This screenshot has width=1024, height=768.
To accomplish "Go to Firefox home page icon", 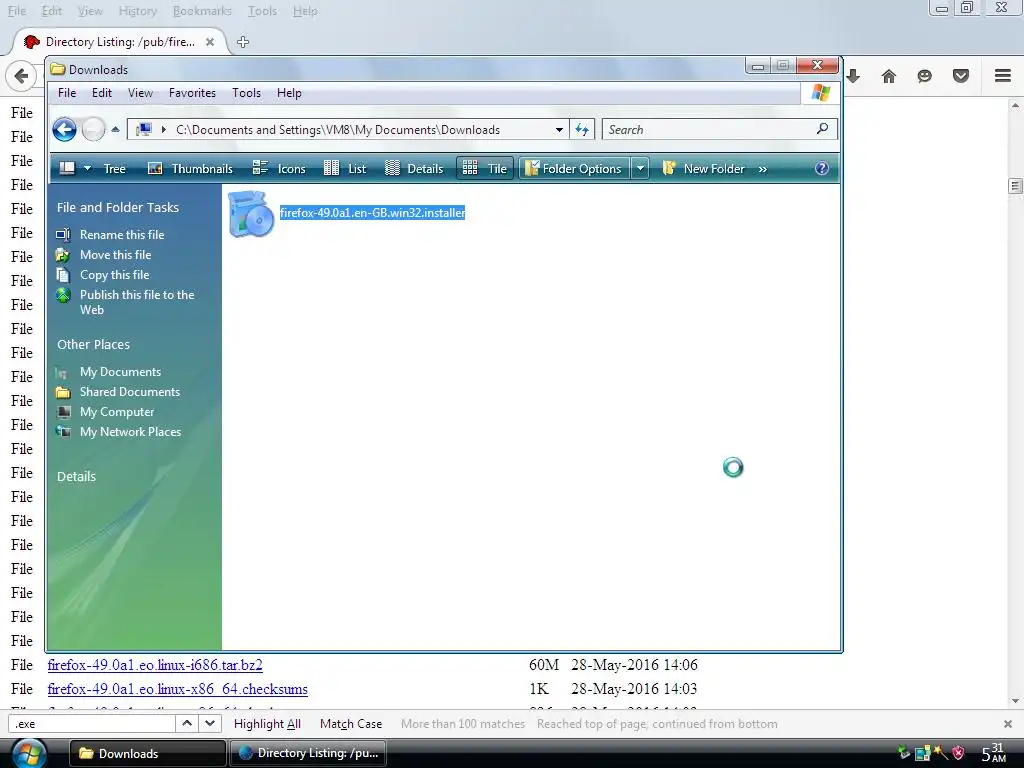I will pos(889,76).
